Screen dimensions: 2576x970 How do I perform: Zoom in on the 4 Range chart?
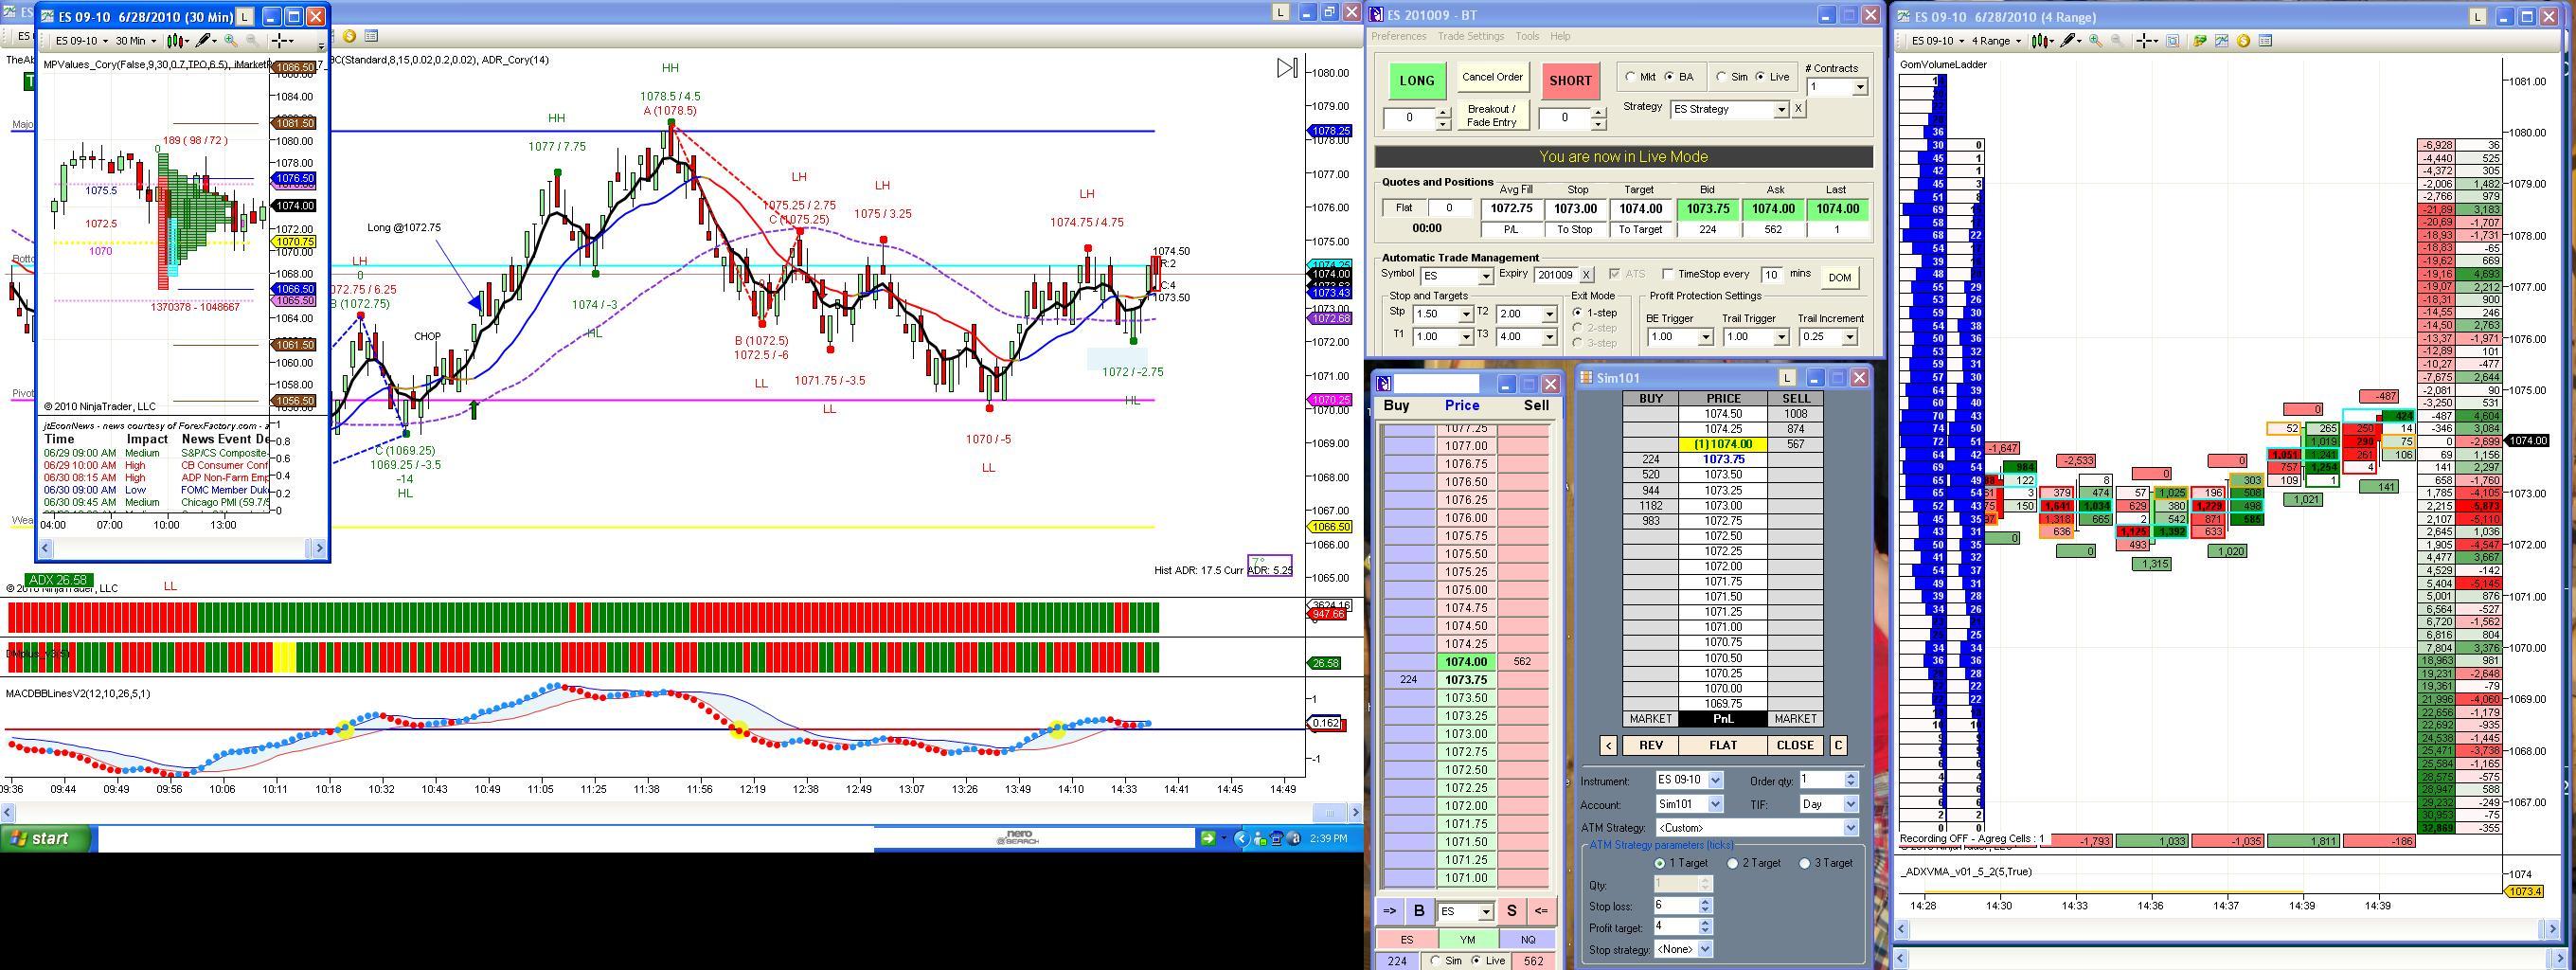point(2095,41)
